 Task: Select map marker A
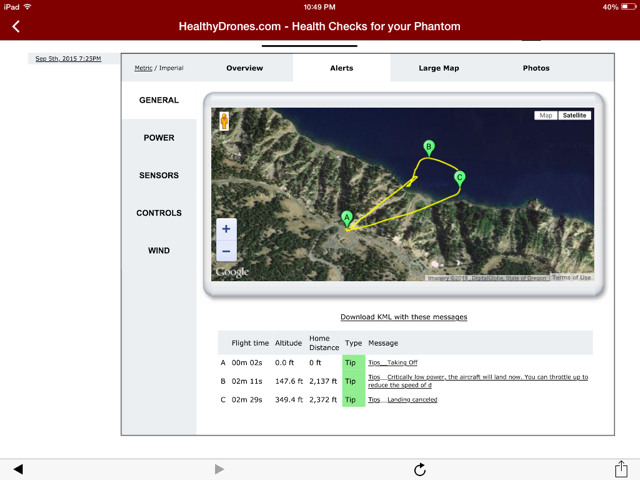[347, 218]
